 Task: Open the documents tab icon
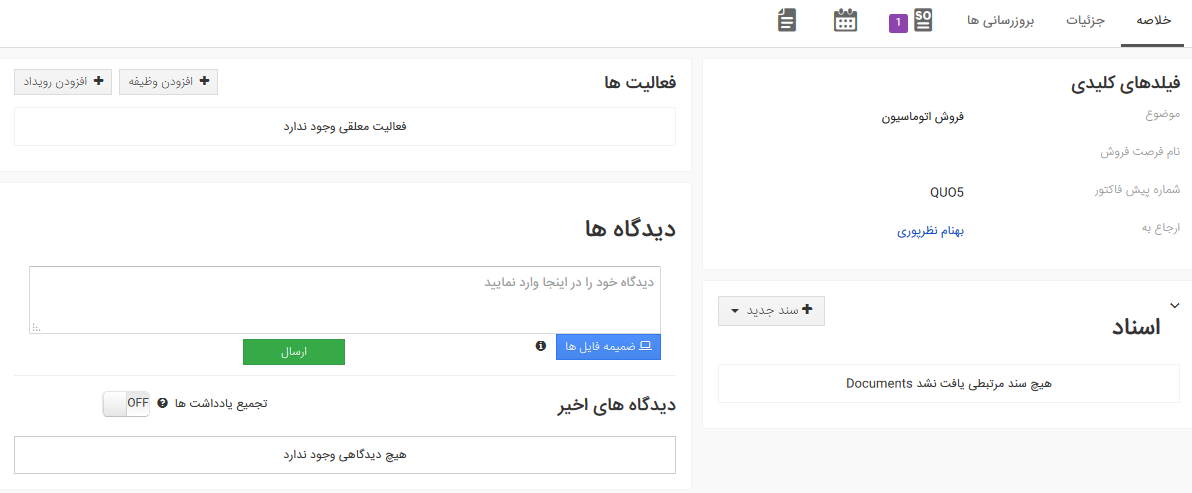(x=787, y=21)
